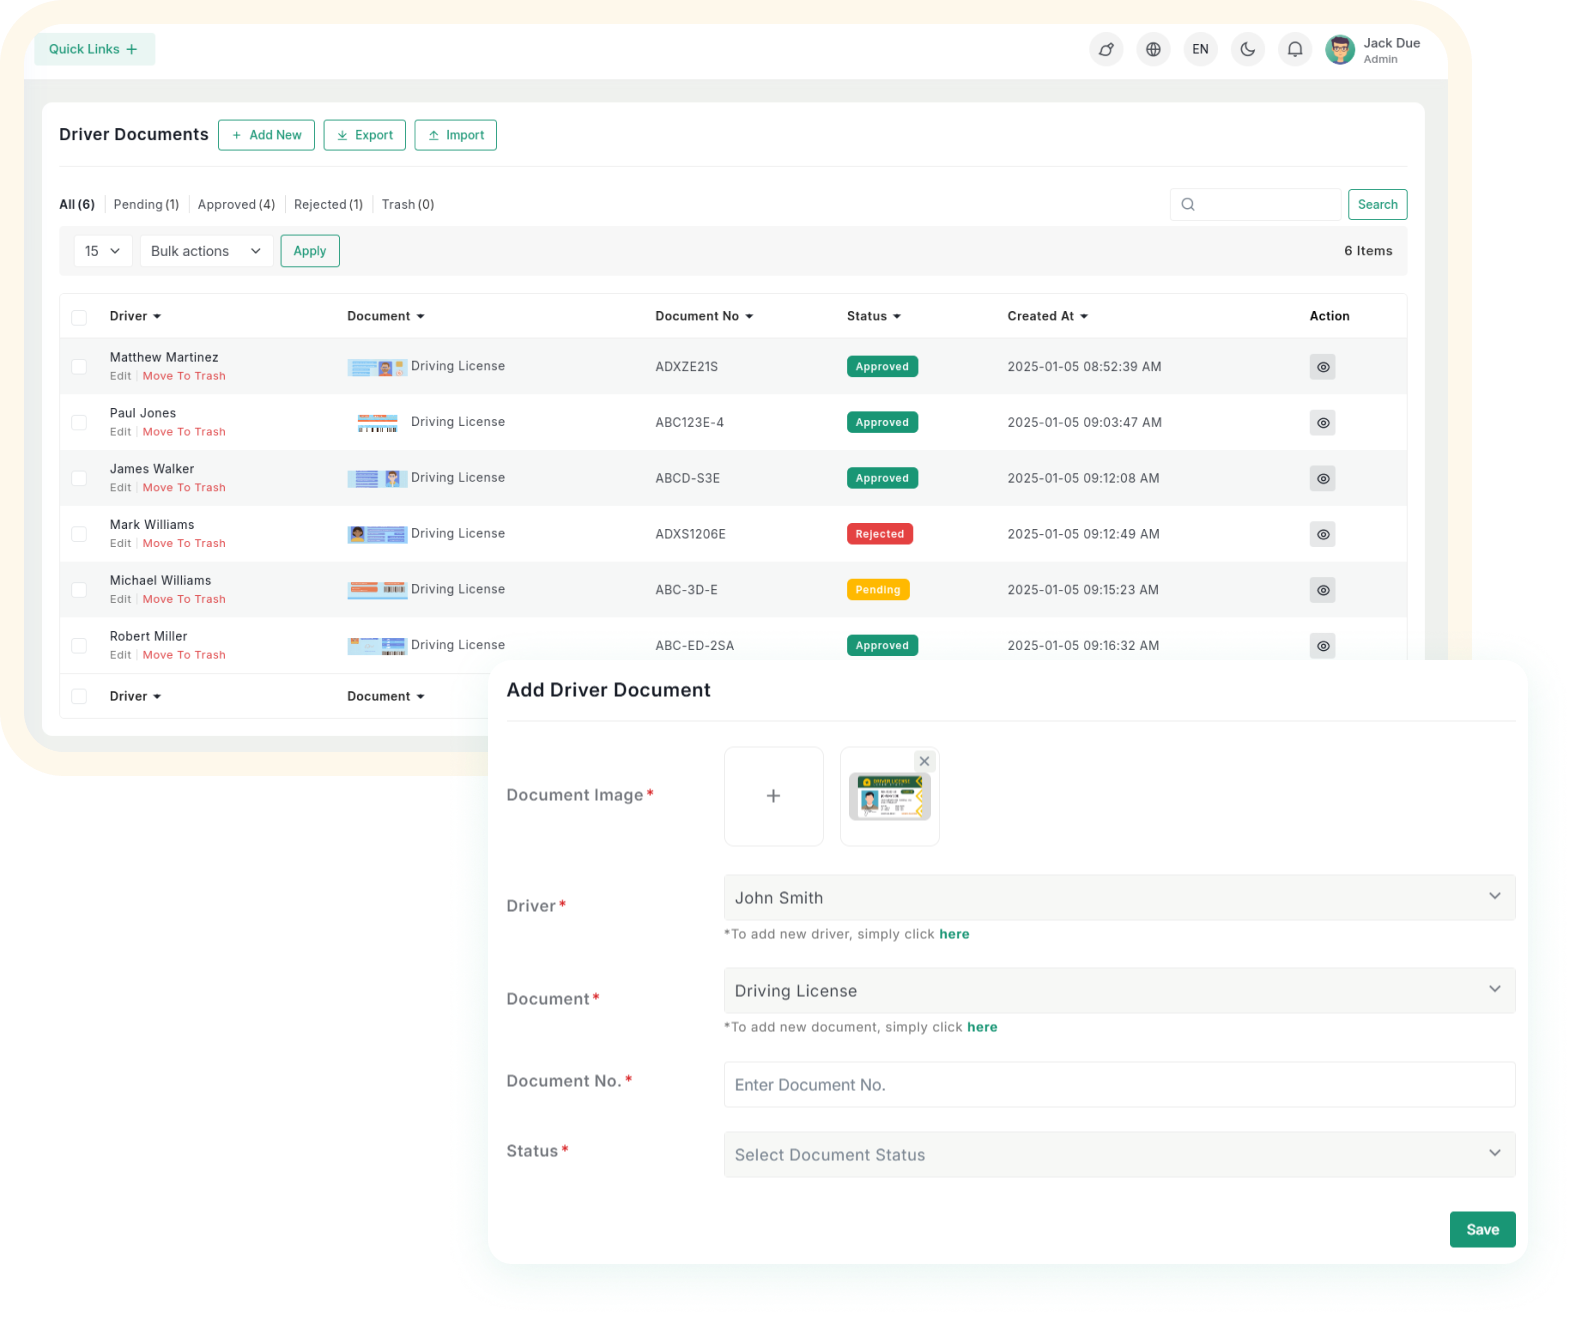Viewport: 1576px width, 1321px height.
Task: Click the leaf icon in top bar
Action: coord(1106,49)
